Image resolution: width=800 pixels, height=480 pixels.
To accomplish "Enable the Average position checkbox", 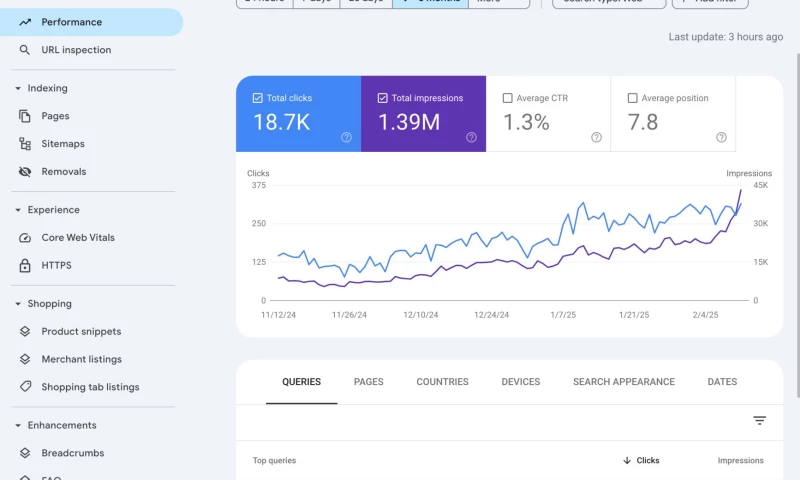I will point(632,98).
